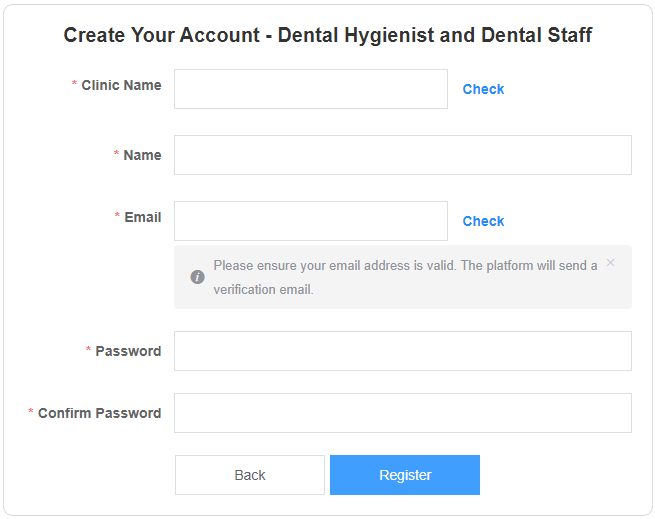Dismiss the email verification notice
Screen dimensions: 655x519
tap(610, 262)
